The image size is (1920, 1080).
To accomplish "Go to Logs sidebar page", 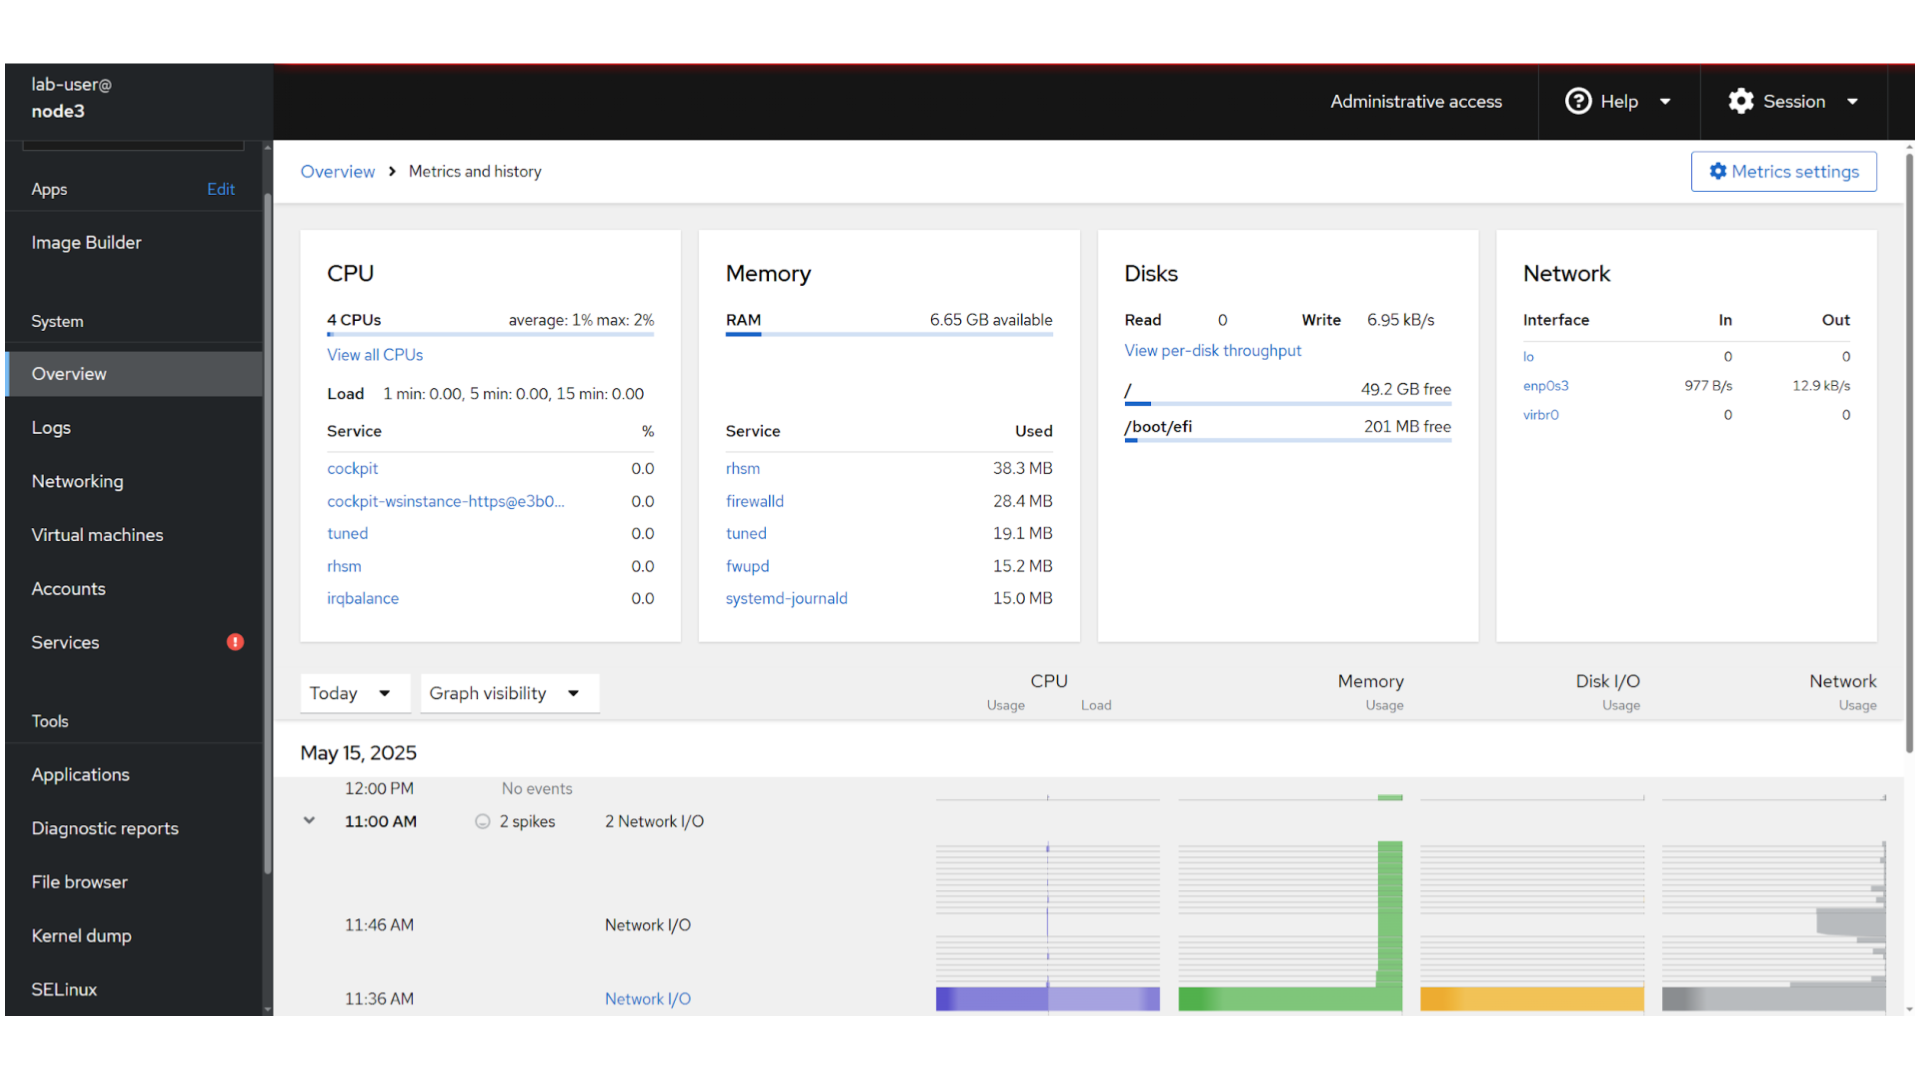I will (51, 427).
